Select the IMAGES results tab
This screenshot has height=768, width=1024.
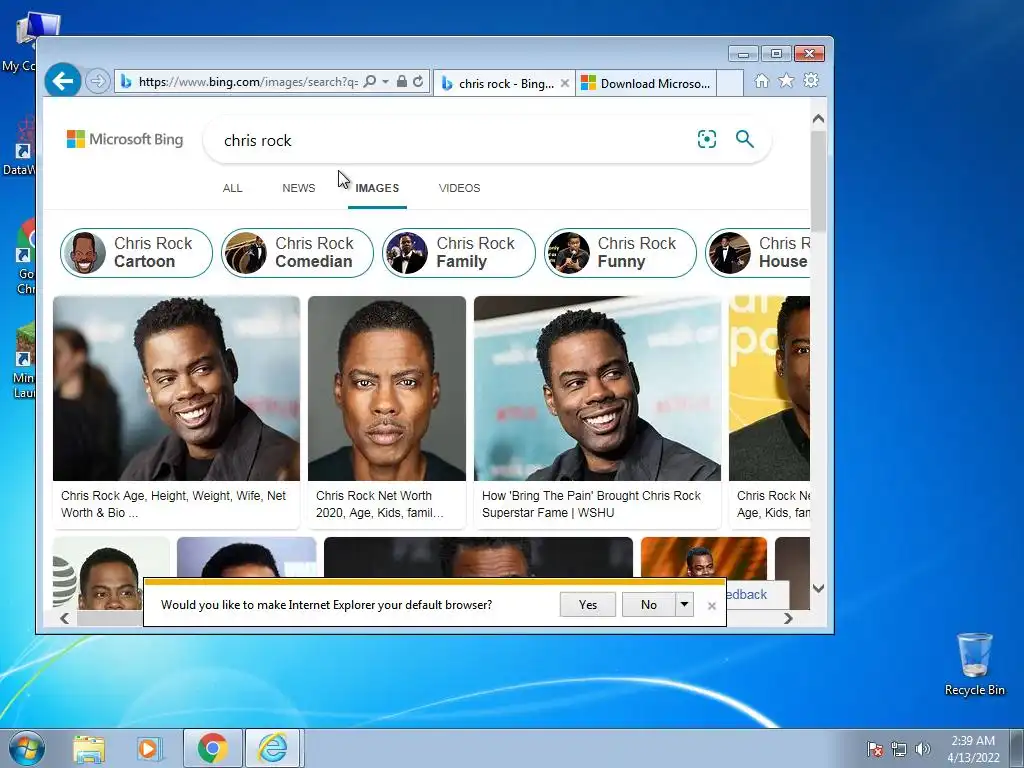(x=377, y=188)
